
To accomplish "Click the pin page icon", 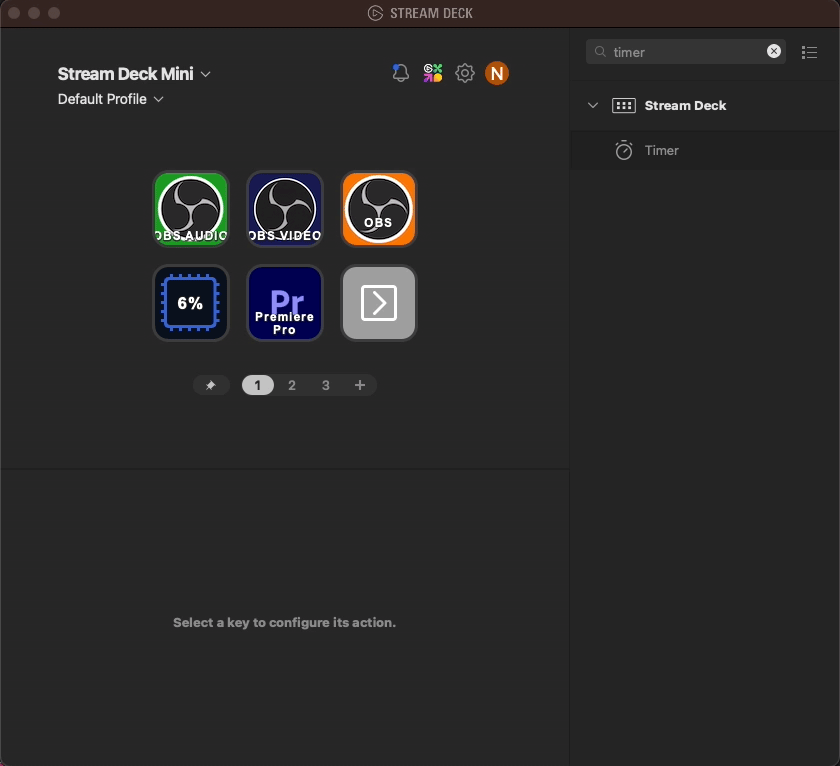I will [211, 385].
